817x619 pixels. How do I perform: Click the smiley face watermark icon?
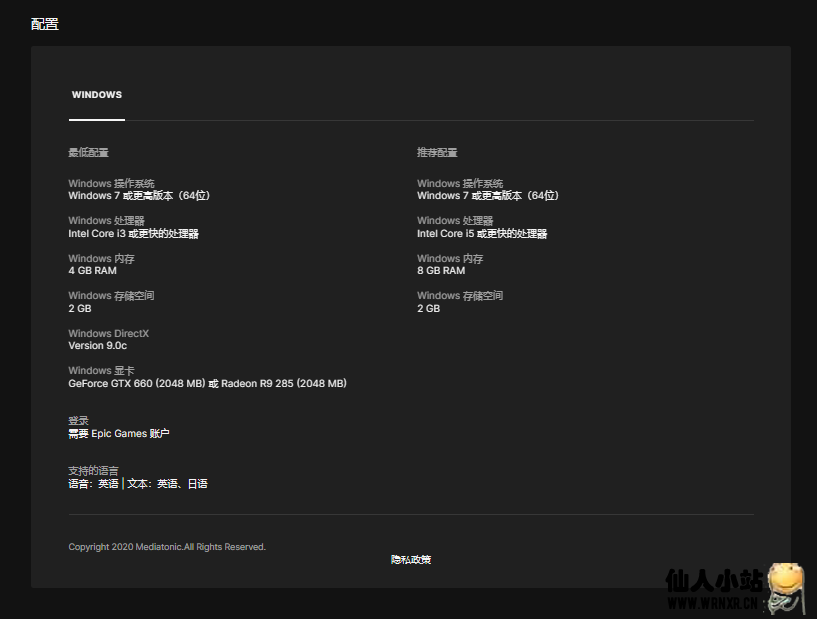(787, 583)
